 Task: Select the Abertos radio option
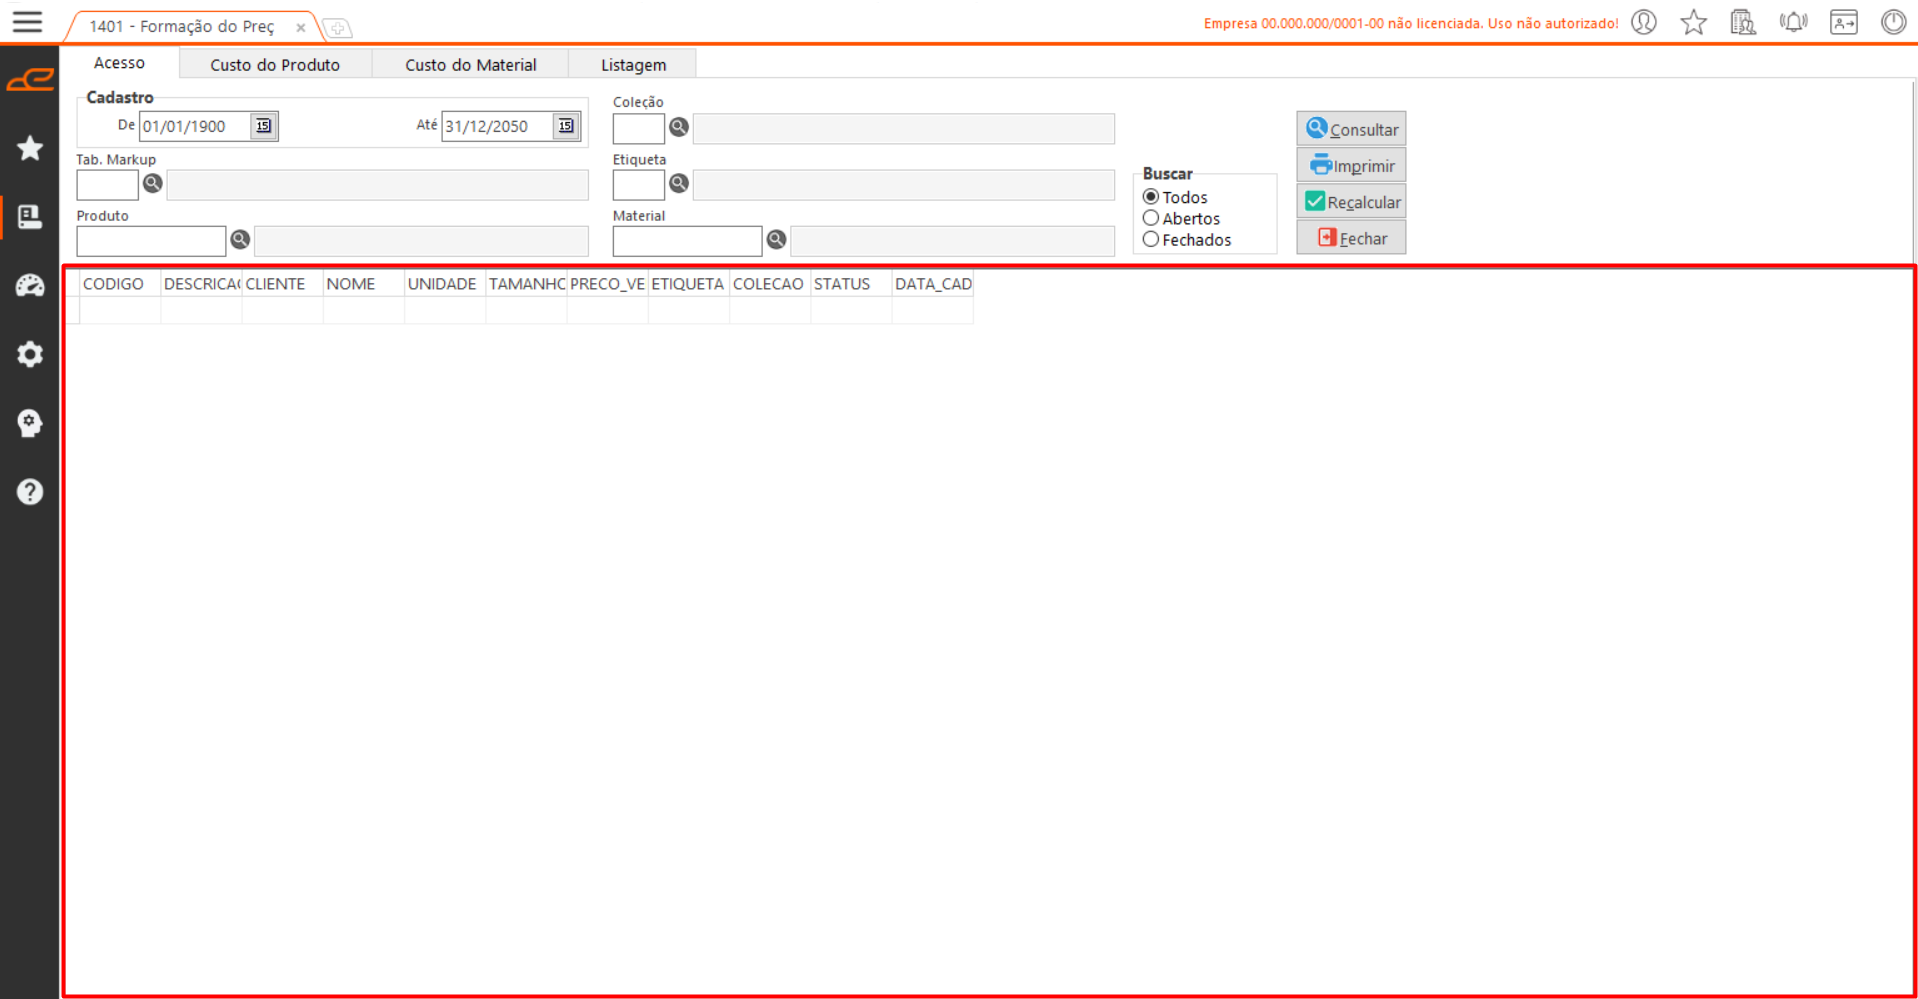[x=1151, y=218]
